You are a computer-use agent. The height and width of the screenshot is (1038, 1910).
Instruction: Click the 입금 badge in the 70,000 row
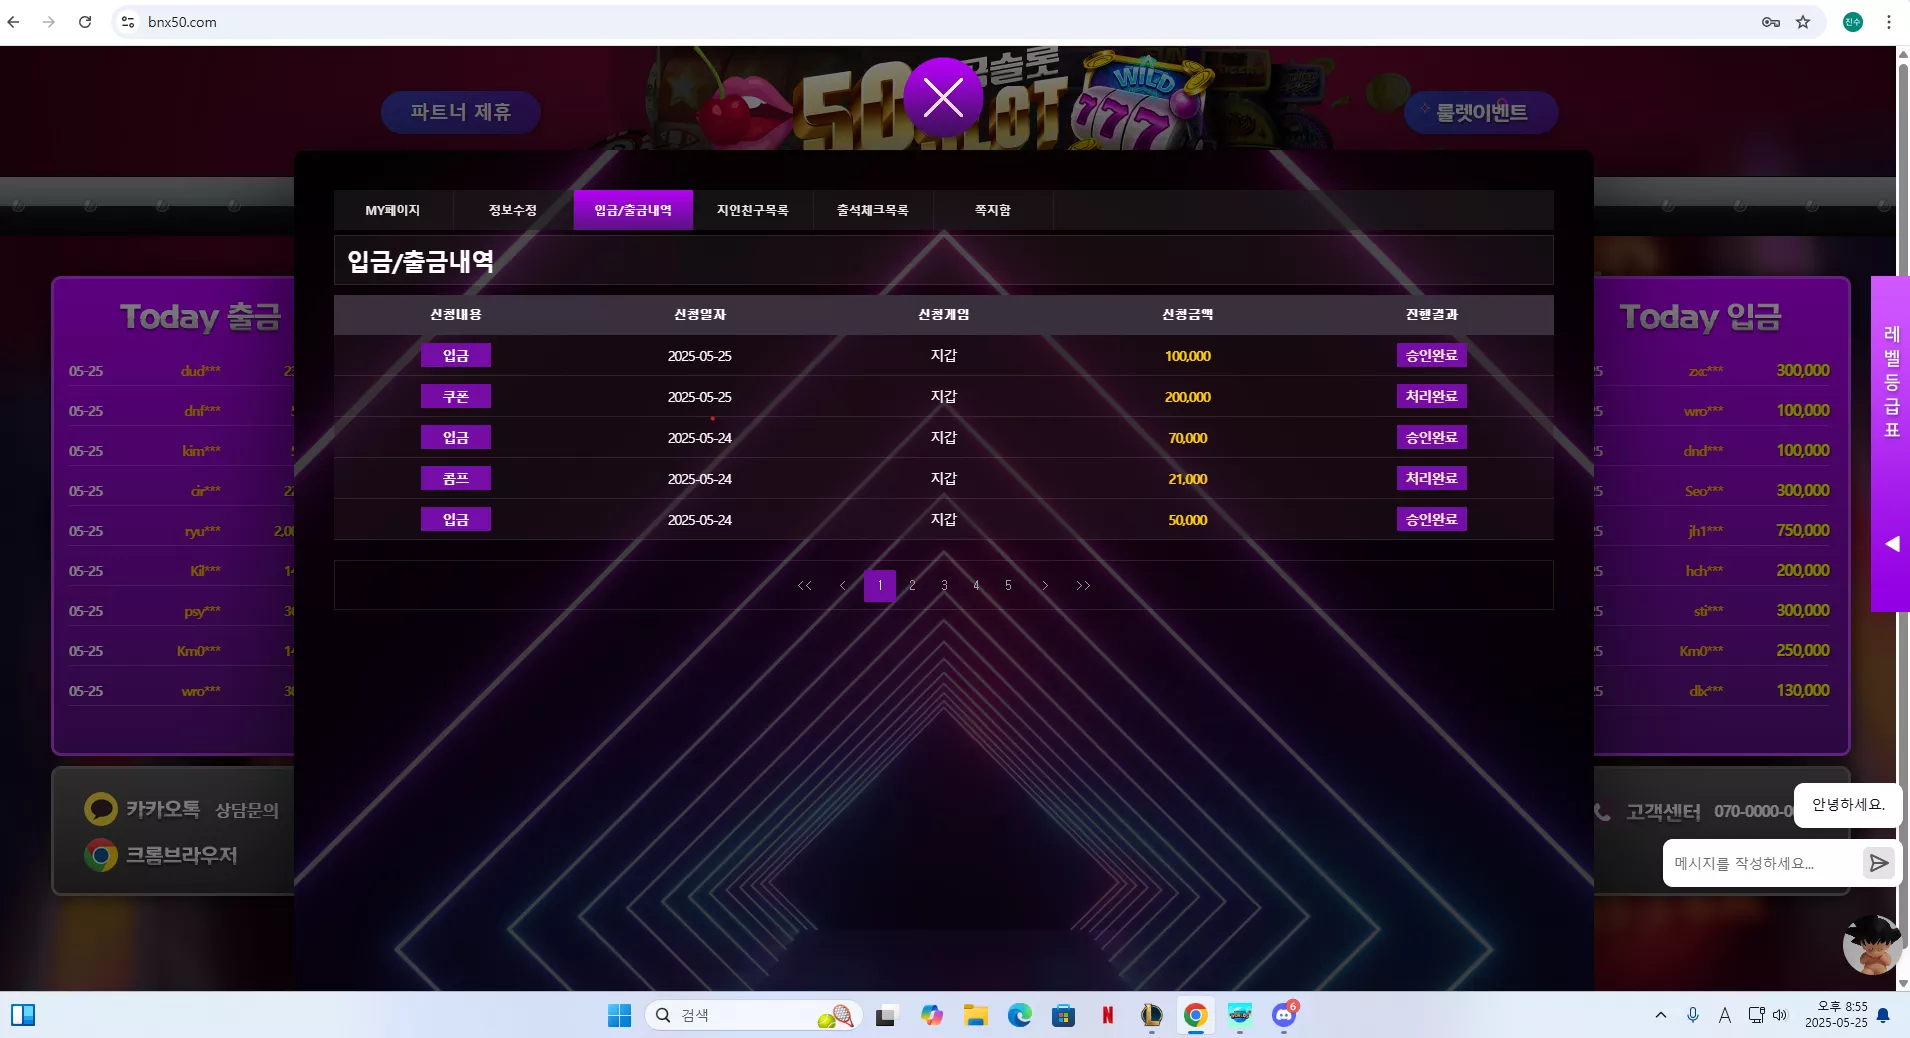tap(456, 438)
